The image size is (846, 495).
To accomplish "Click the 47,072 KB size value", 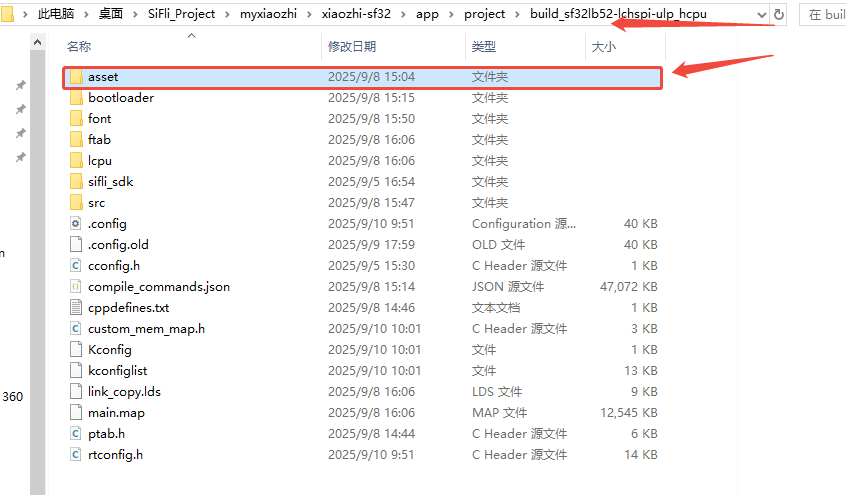I will pos(629,287).
